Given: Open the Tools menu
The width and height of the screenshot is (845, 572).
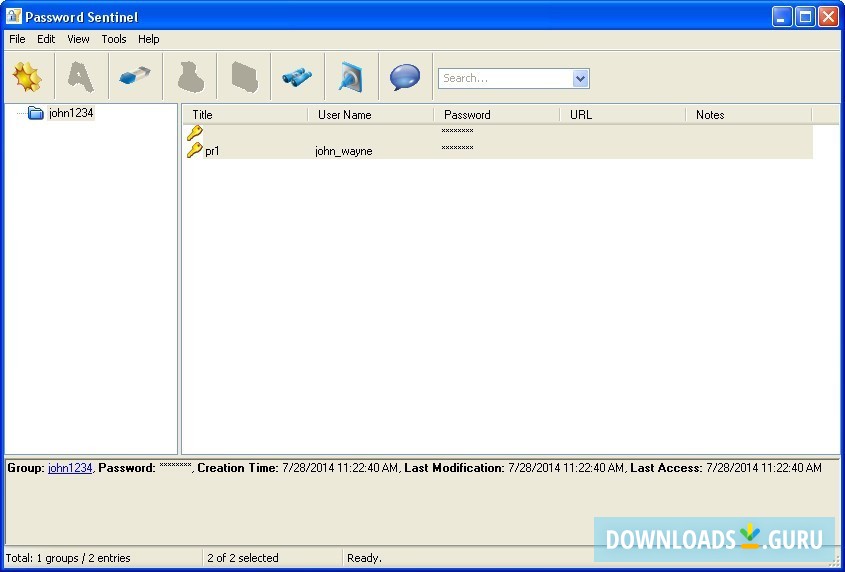Looking at the screenshot, I should point(114,39).
